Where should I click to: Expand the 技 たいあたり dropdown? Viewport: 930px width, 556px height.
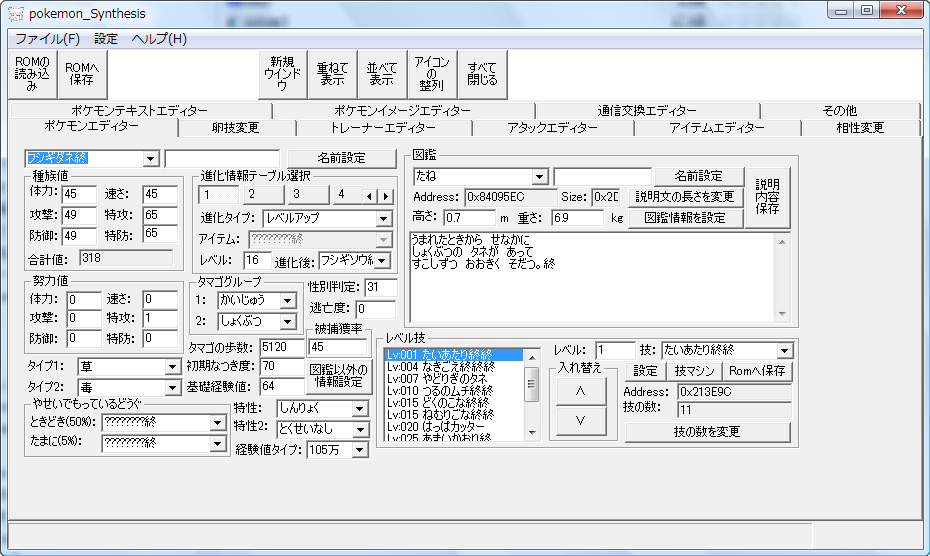(x=785, y=351)
